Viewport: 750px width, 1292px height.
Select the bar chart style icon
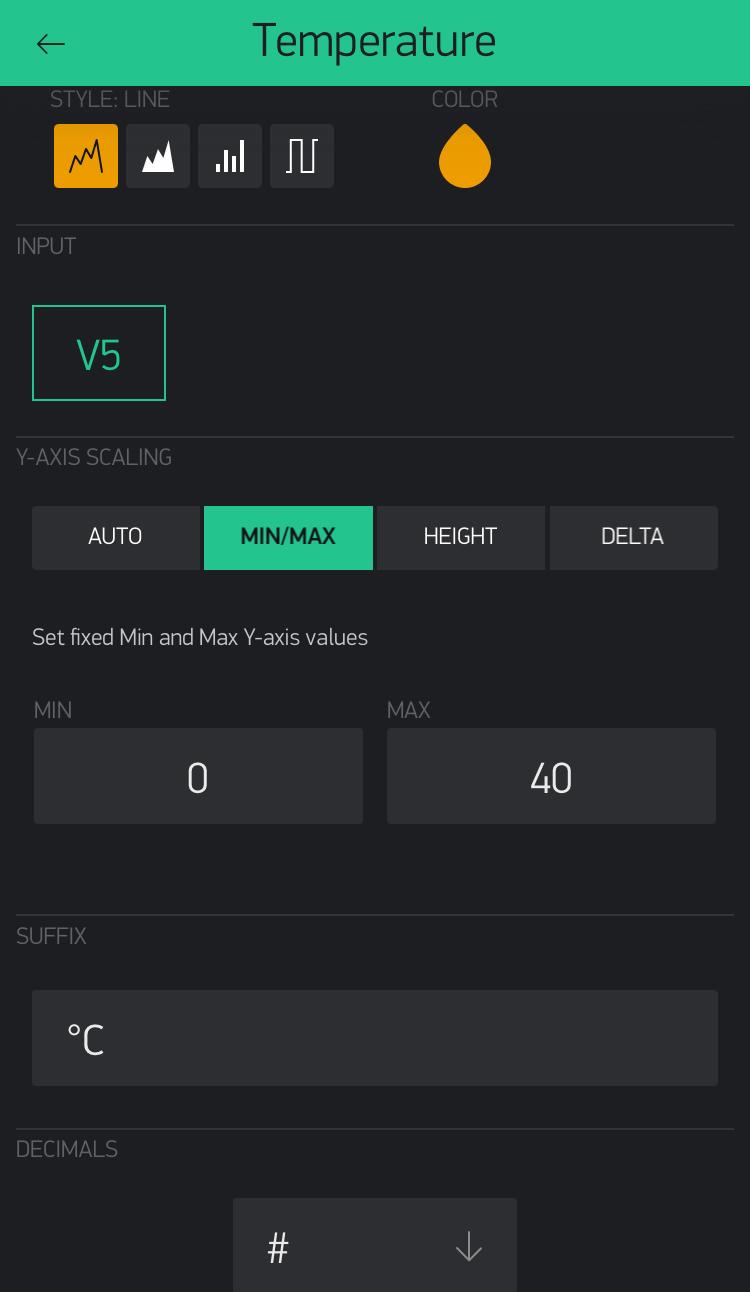click(230, 156)
